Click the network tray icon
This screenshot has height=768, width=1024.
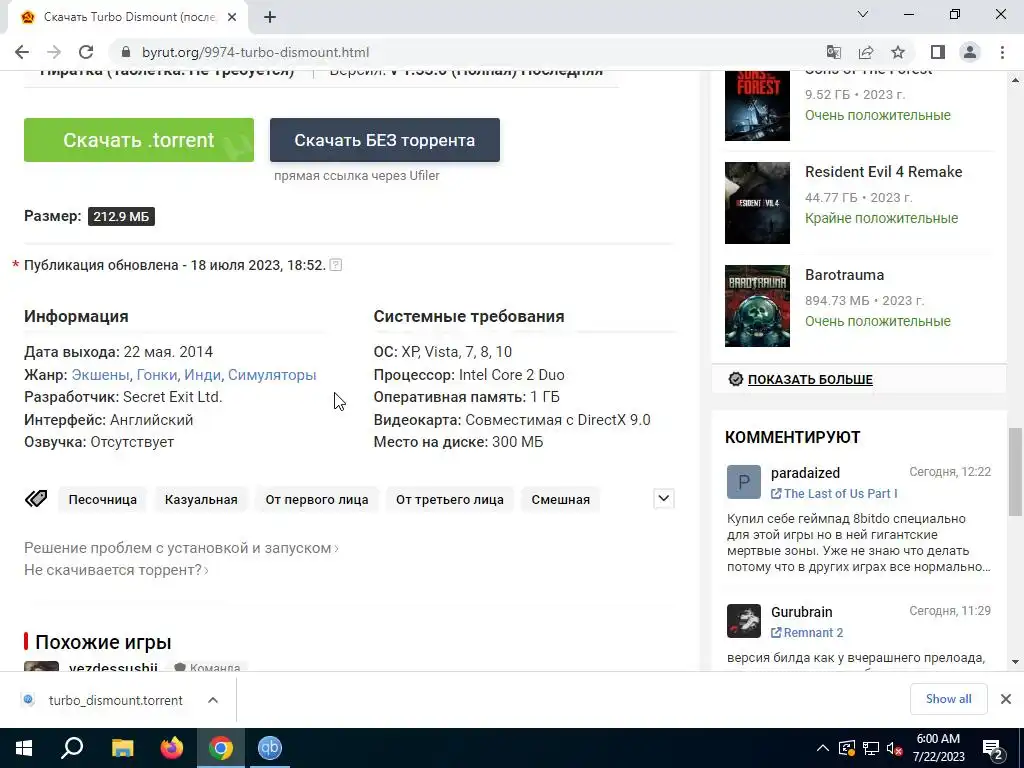click(x=871, y=748)
